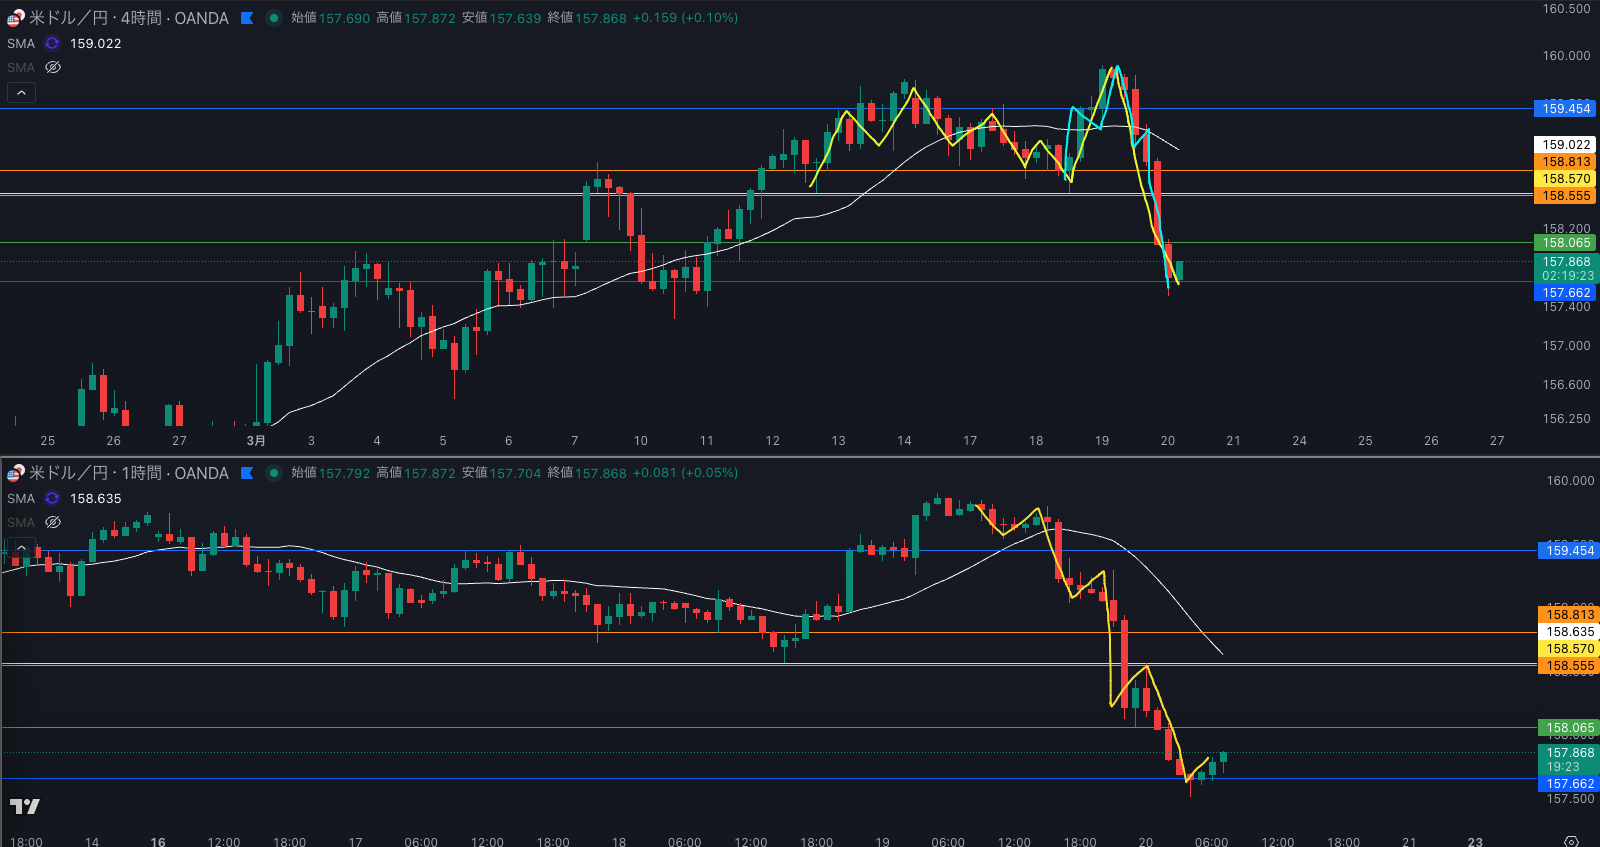Click green market status dot on 4-hour chart
The image size is (1600, 847).
(x=273, y=18)
